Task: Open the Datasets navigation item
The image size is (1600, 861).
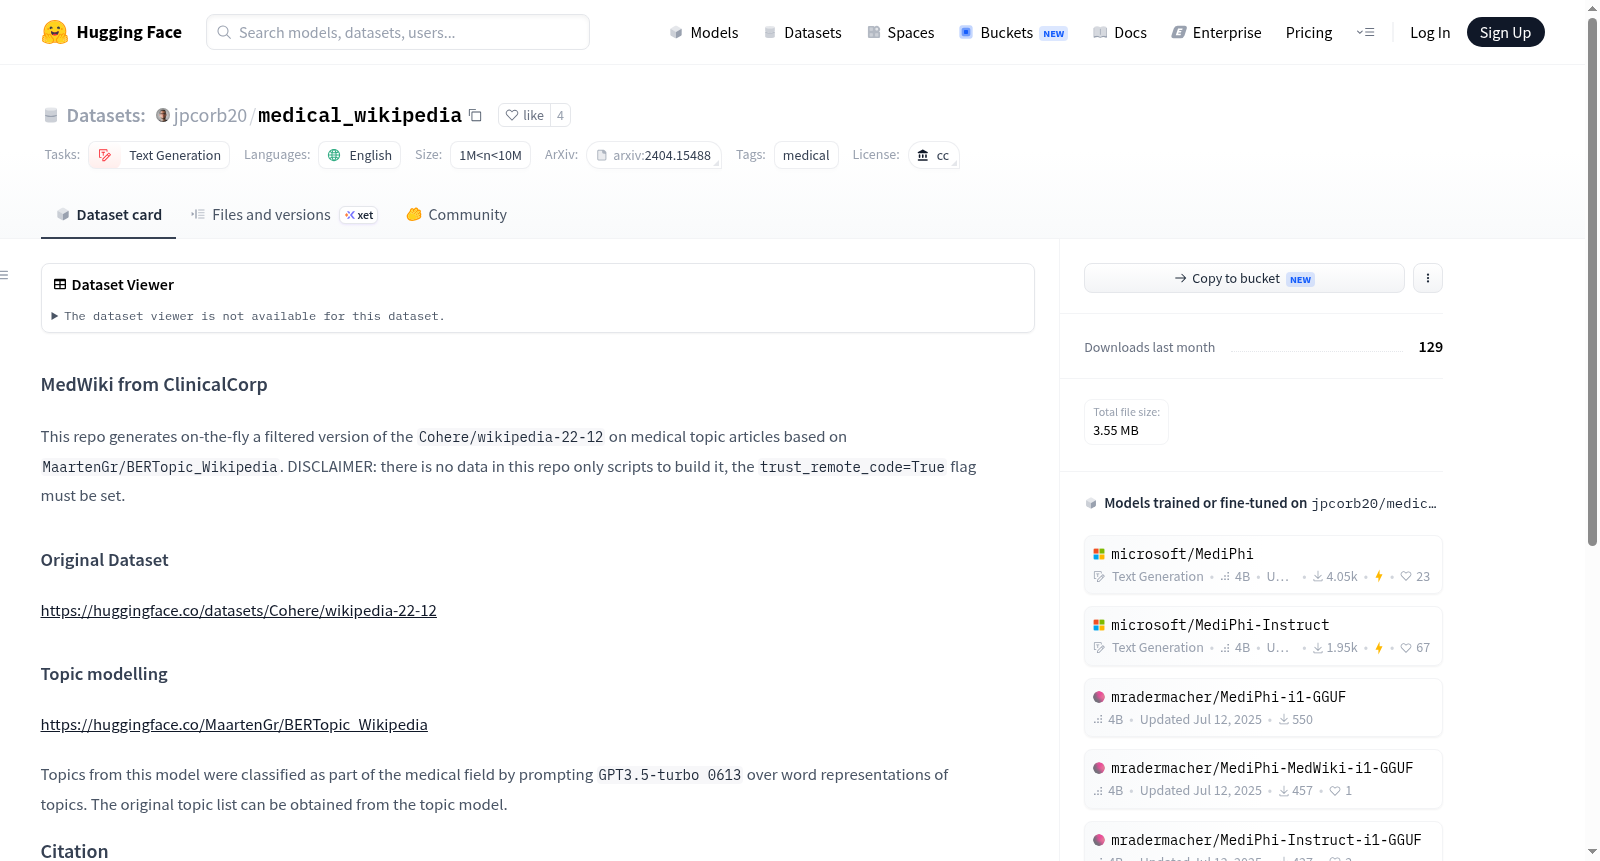Action: tap(803, 32)
